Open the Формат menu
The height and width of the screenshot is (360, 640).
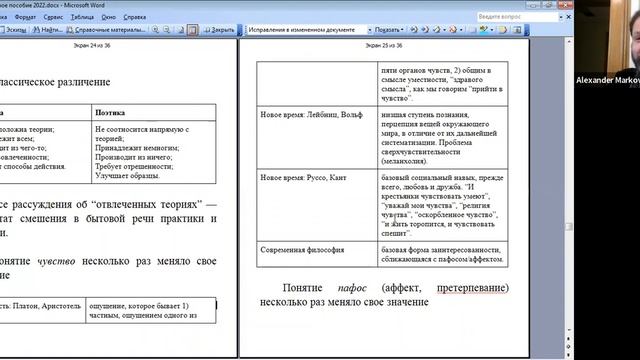[x=25, y=17]
